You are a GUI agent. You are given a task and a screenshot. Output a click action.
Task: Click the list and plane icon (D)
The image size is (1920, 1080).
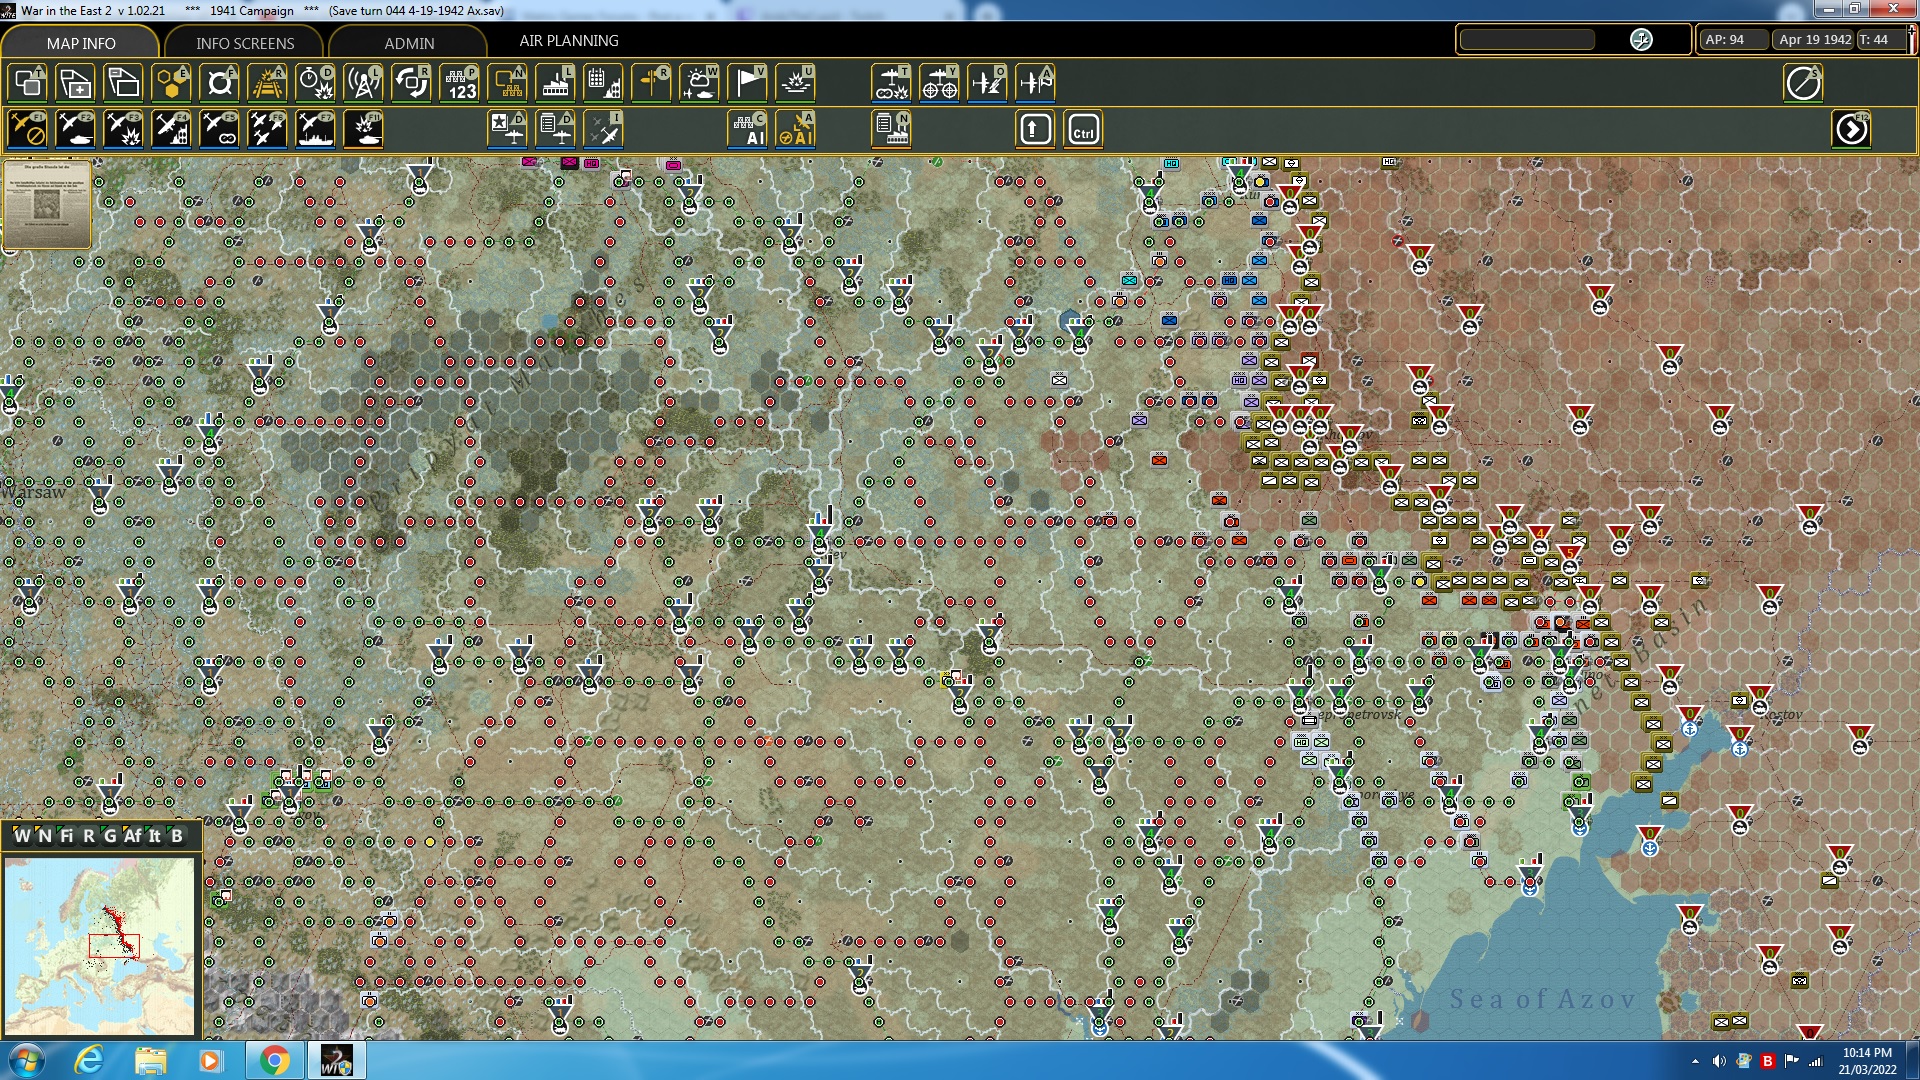(x=556, y=129)
